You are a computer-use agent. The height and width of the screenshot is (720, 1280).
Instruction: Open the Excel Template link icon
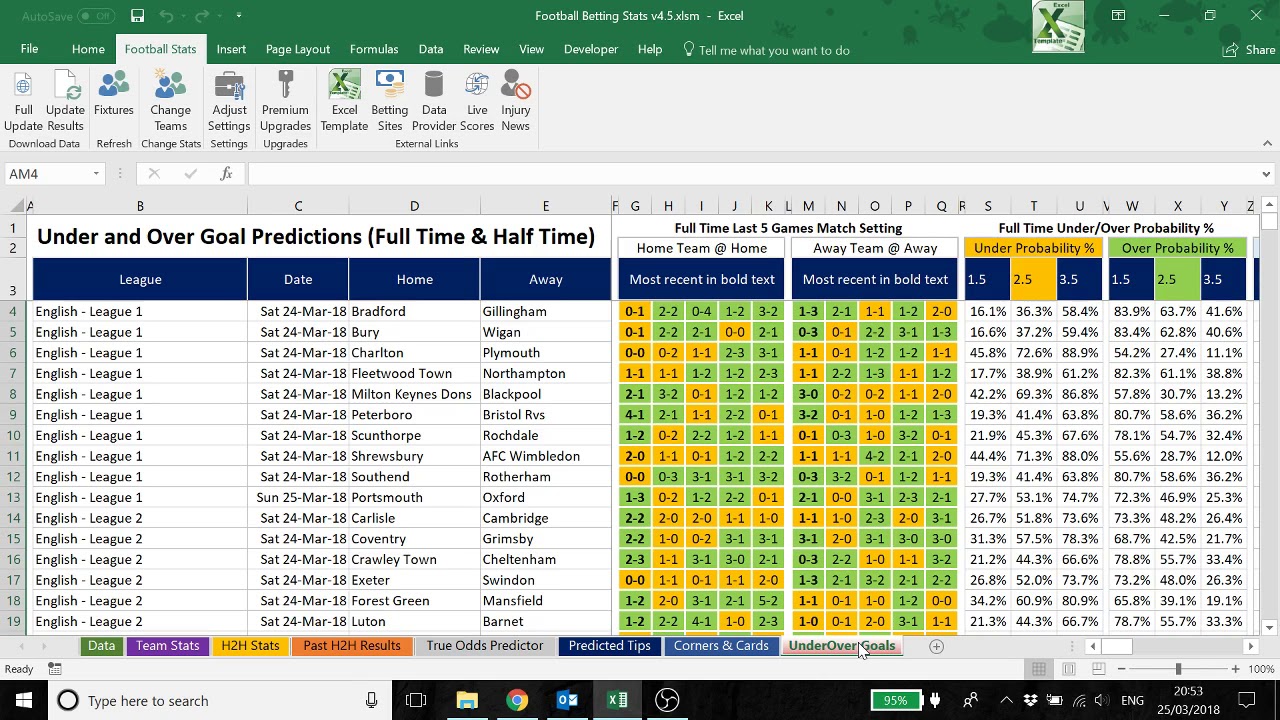coord(344,102)
